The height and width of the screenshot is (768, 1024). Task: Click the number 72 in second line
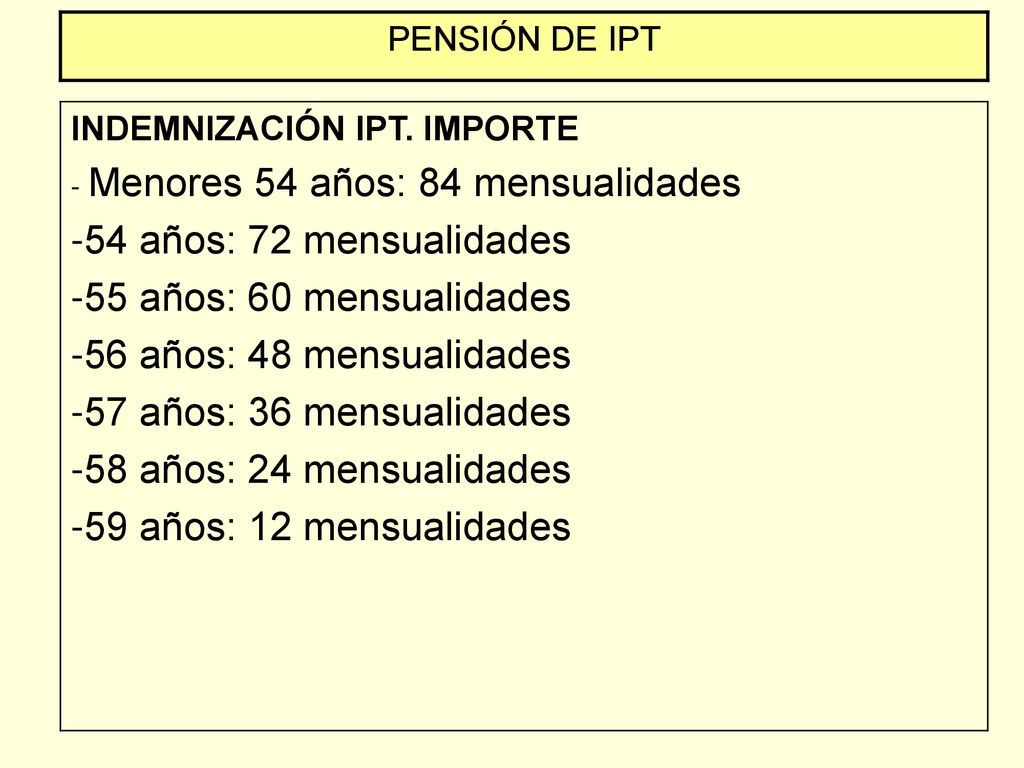coord(269,240)
